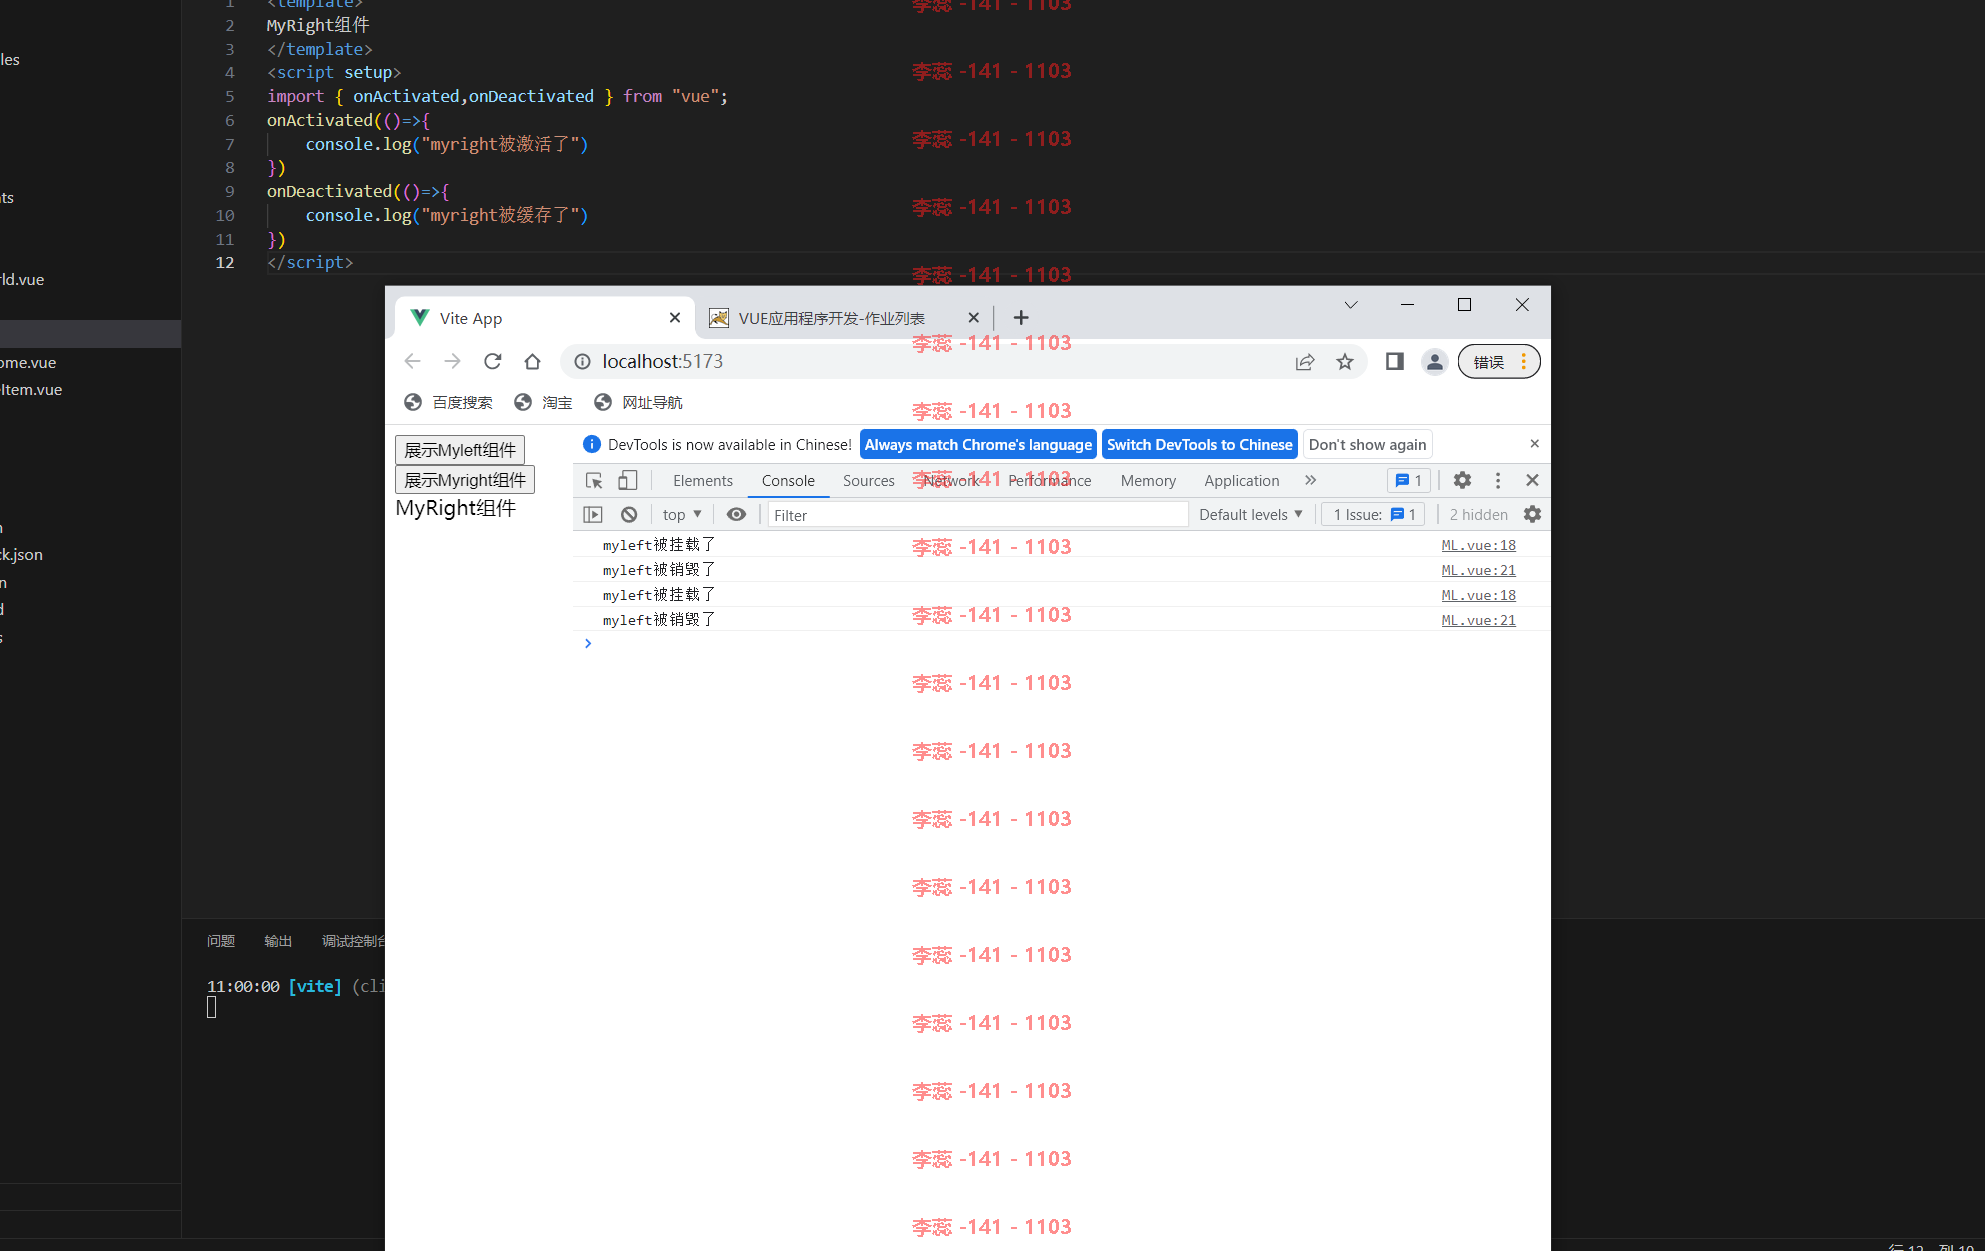Screen dimensions: 1985x1251
Task: Click the 1 Issue link in console bar
Action: 1374,514
